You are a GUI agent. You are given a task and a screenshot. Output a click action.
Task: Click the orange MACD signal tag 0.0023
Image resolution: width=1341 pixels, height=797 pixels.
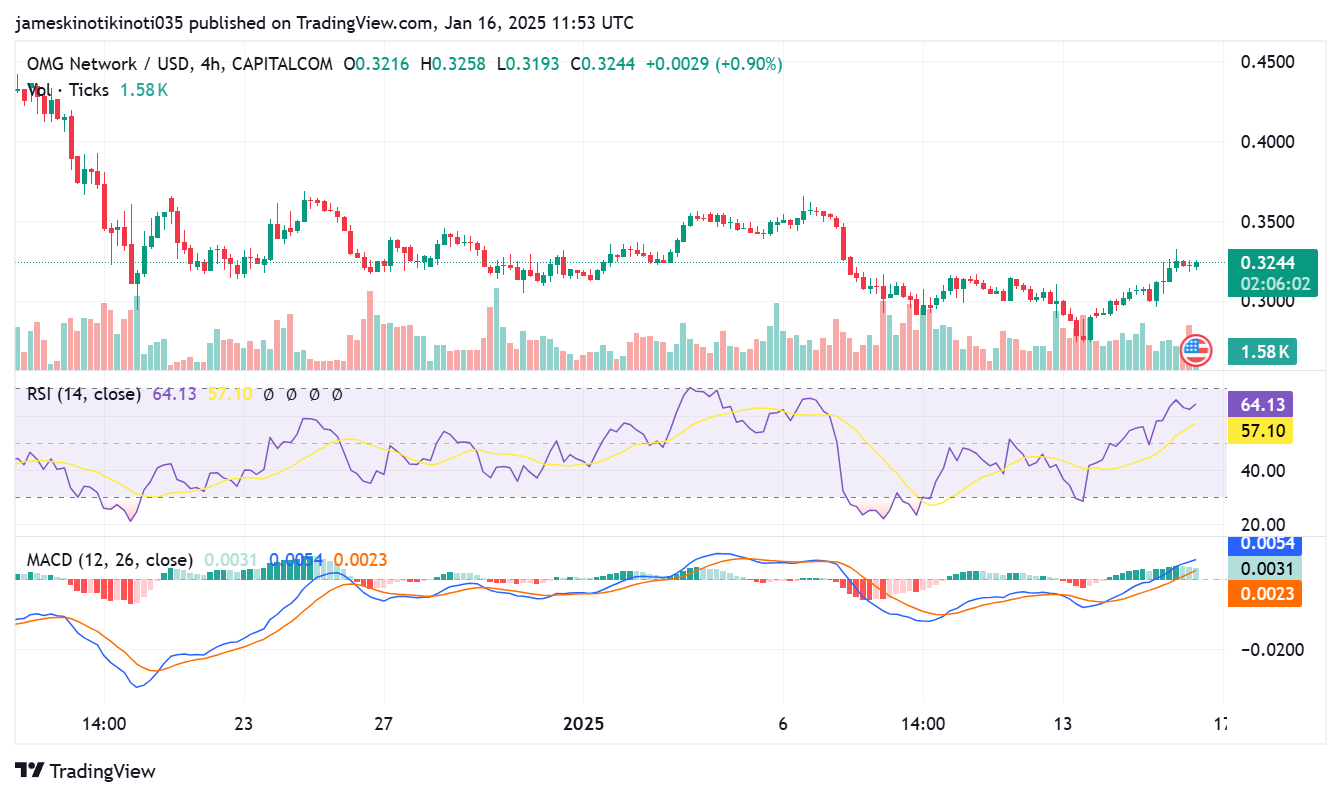[1266, 594]
